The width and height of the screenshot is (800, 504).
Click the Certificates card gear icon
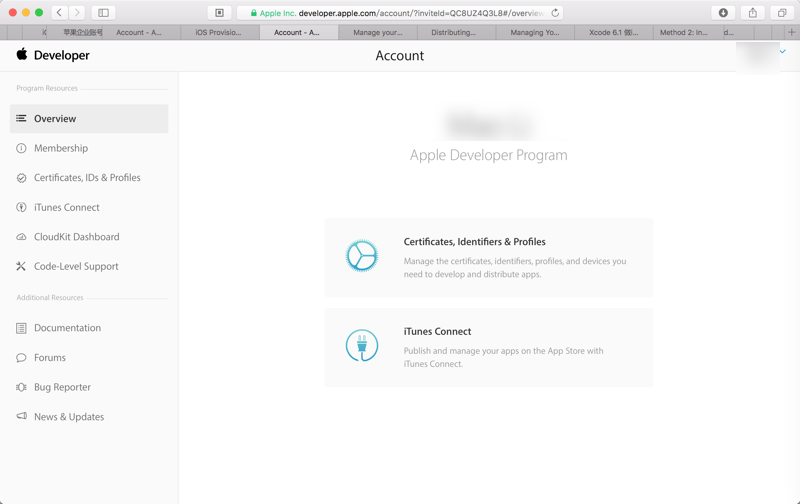pyautogui.click(x=362, y=256)
